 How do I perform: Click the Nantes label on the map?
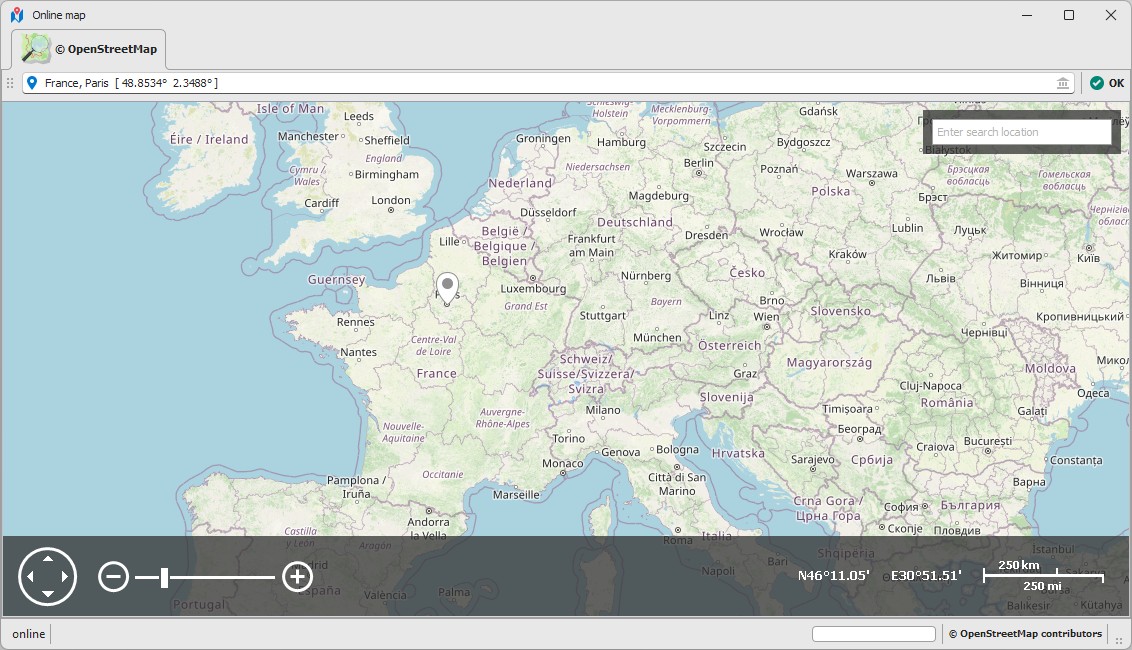click(358, 352)
